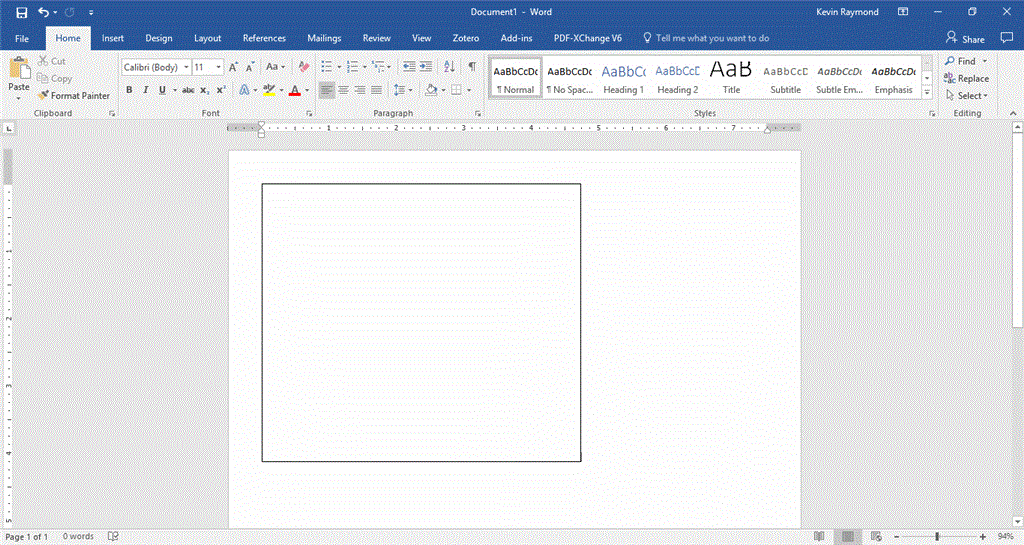This screenshot has height=545, width=1024.
Task: Switch to the Layout tab
Action: point(207,38)
